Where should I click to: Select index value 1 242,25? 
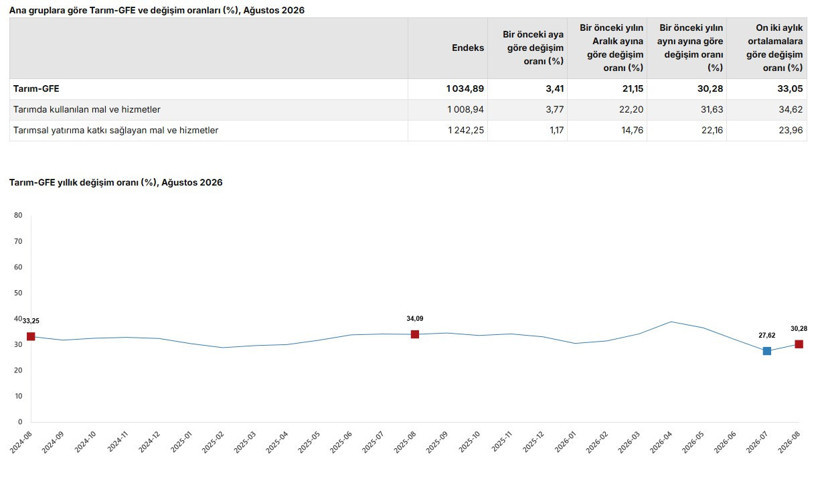click(x=466, y=130)
